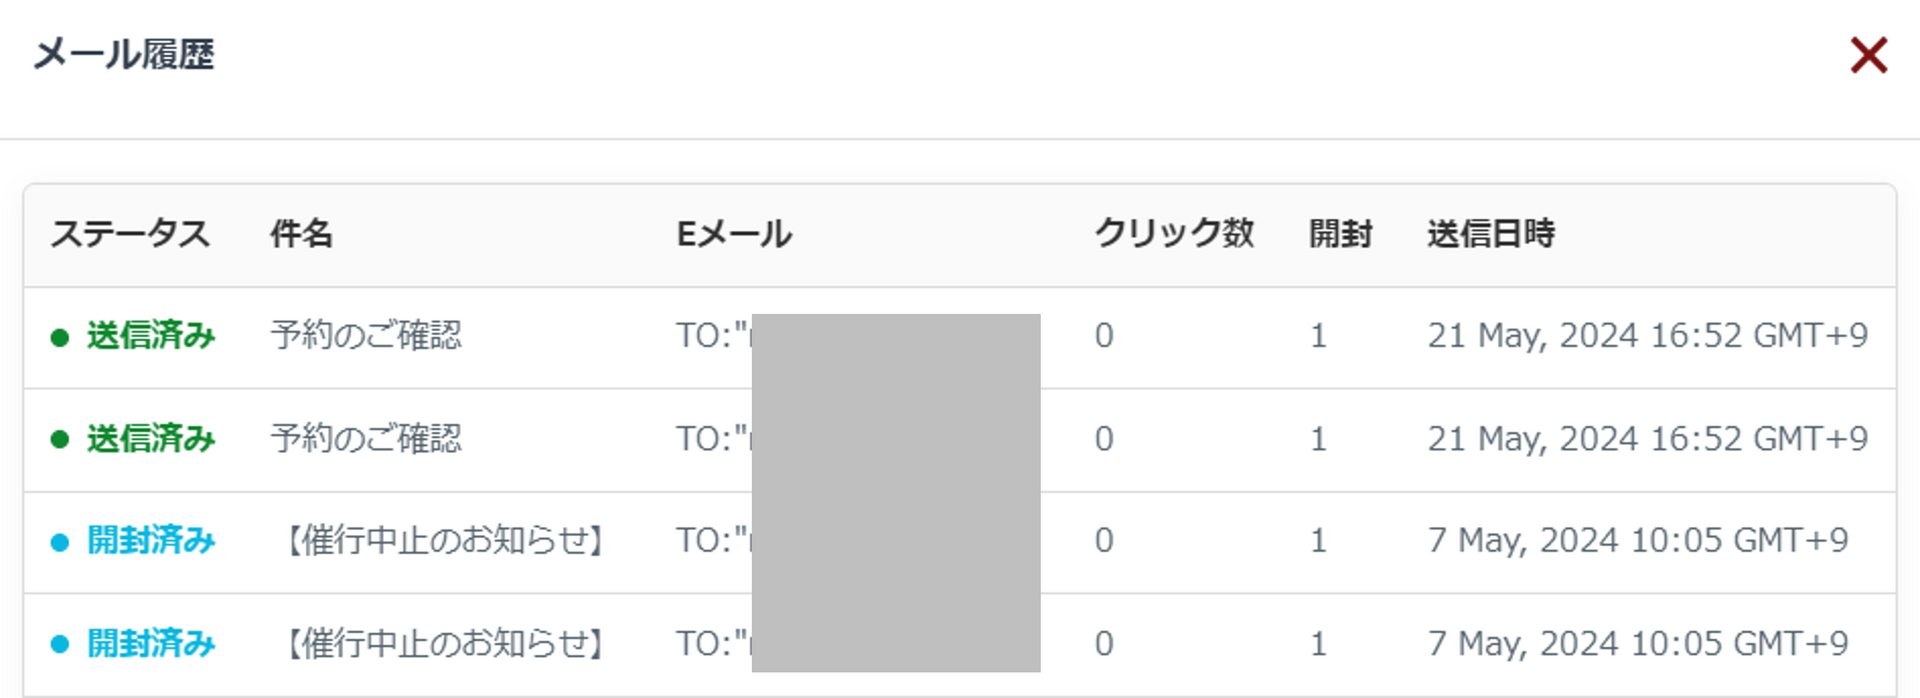Click the 送信日時 column header
This screenshot has height=698, width=1920.
pyautogui.click(x=1490, y=234)
